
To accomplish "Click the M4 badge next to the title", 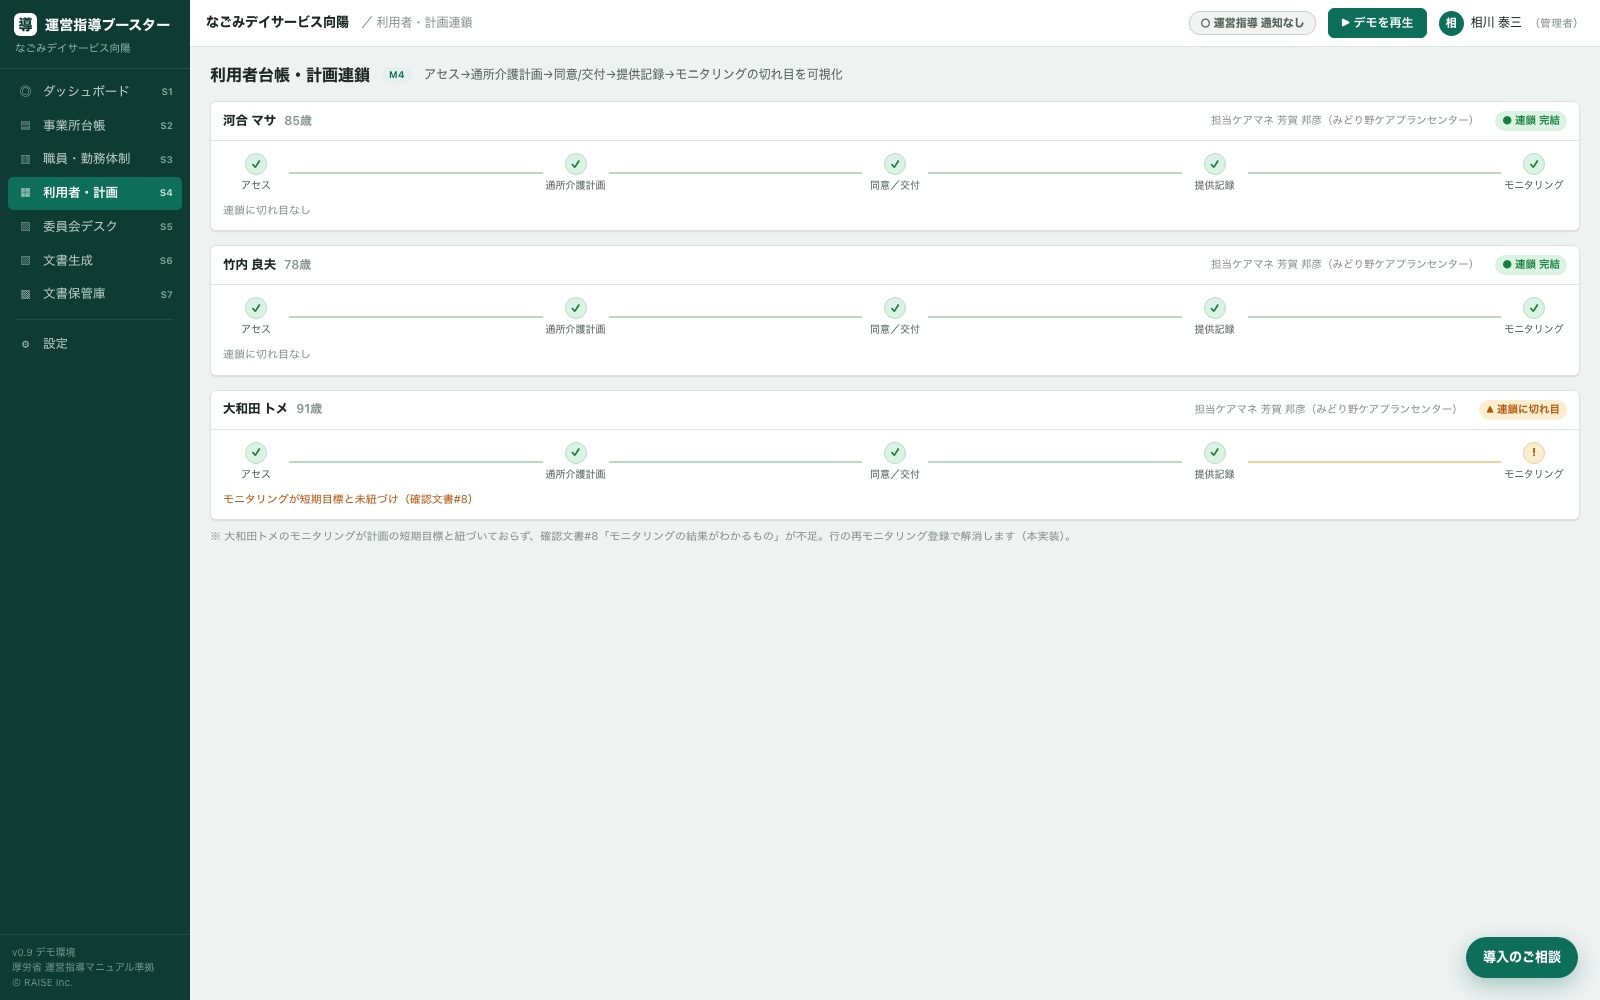I will pyautogui.click(x=397, y=75).
